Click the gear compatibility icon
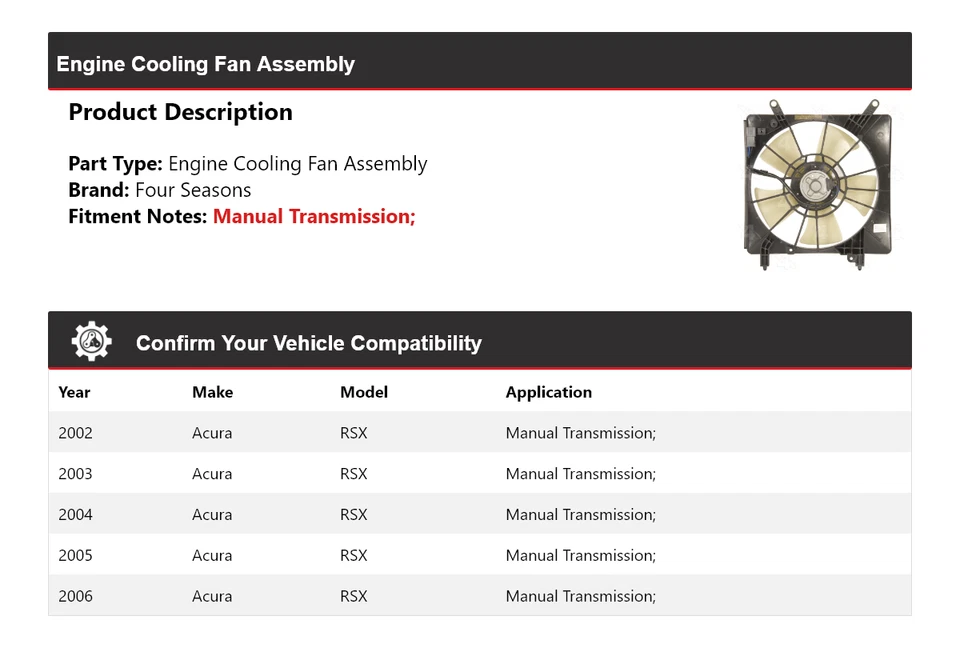The width and height of the screenshot is (960, 648). (91, 341)
